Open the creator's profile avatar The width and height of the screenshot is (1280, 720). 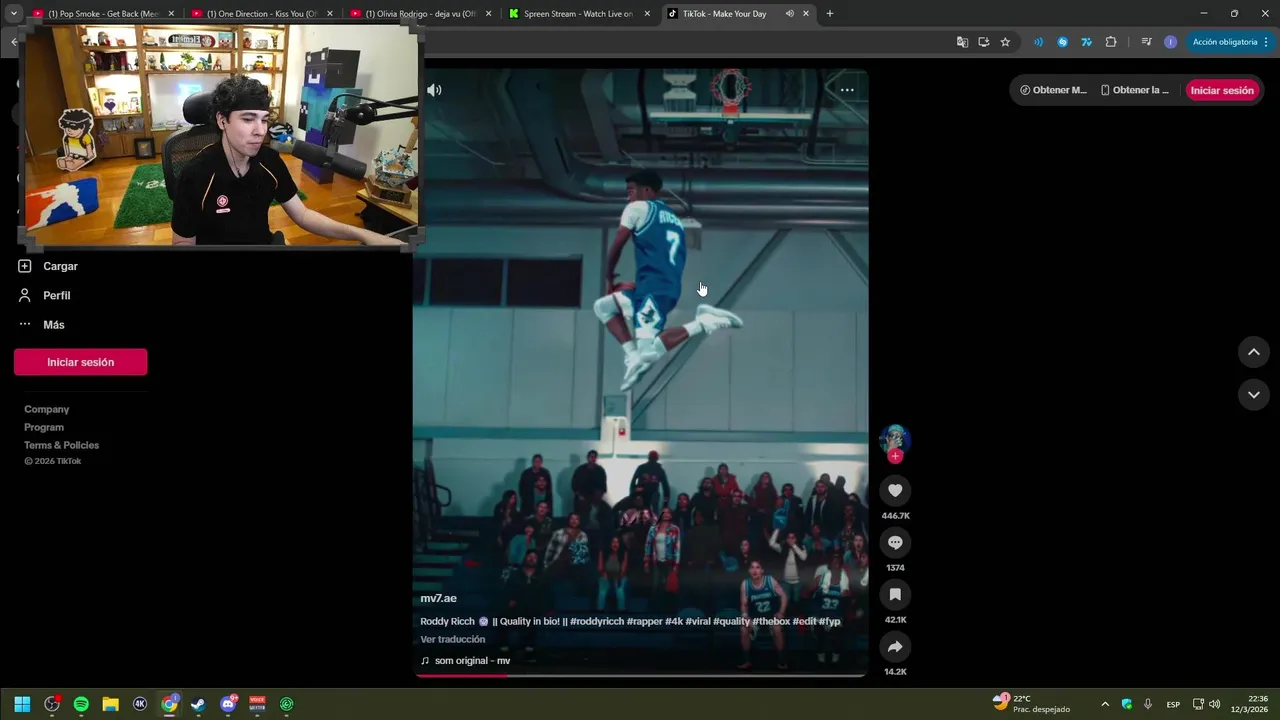894,439
